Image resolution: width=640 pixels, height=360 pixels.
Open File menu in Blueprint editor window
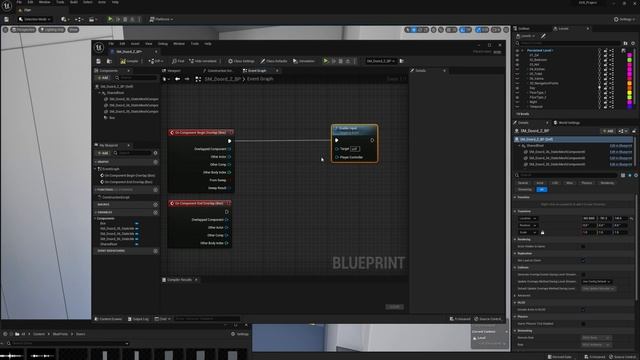pyautogui.click(x=111, y=44)
